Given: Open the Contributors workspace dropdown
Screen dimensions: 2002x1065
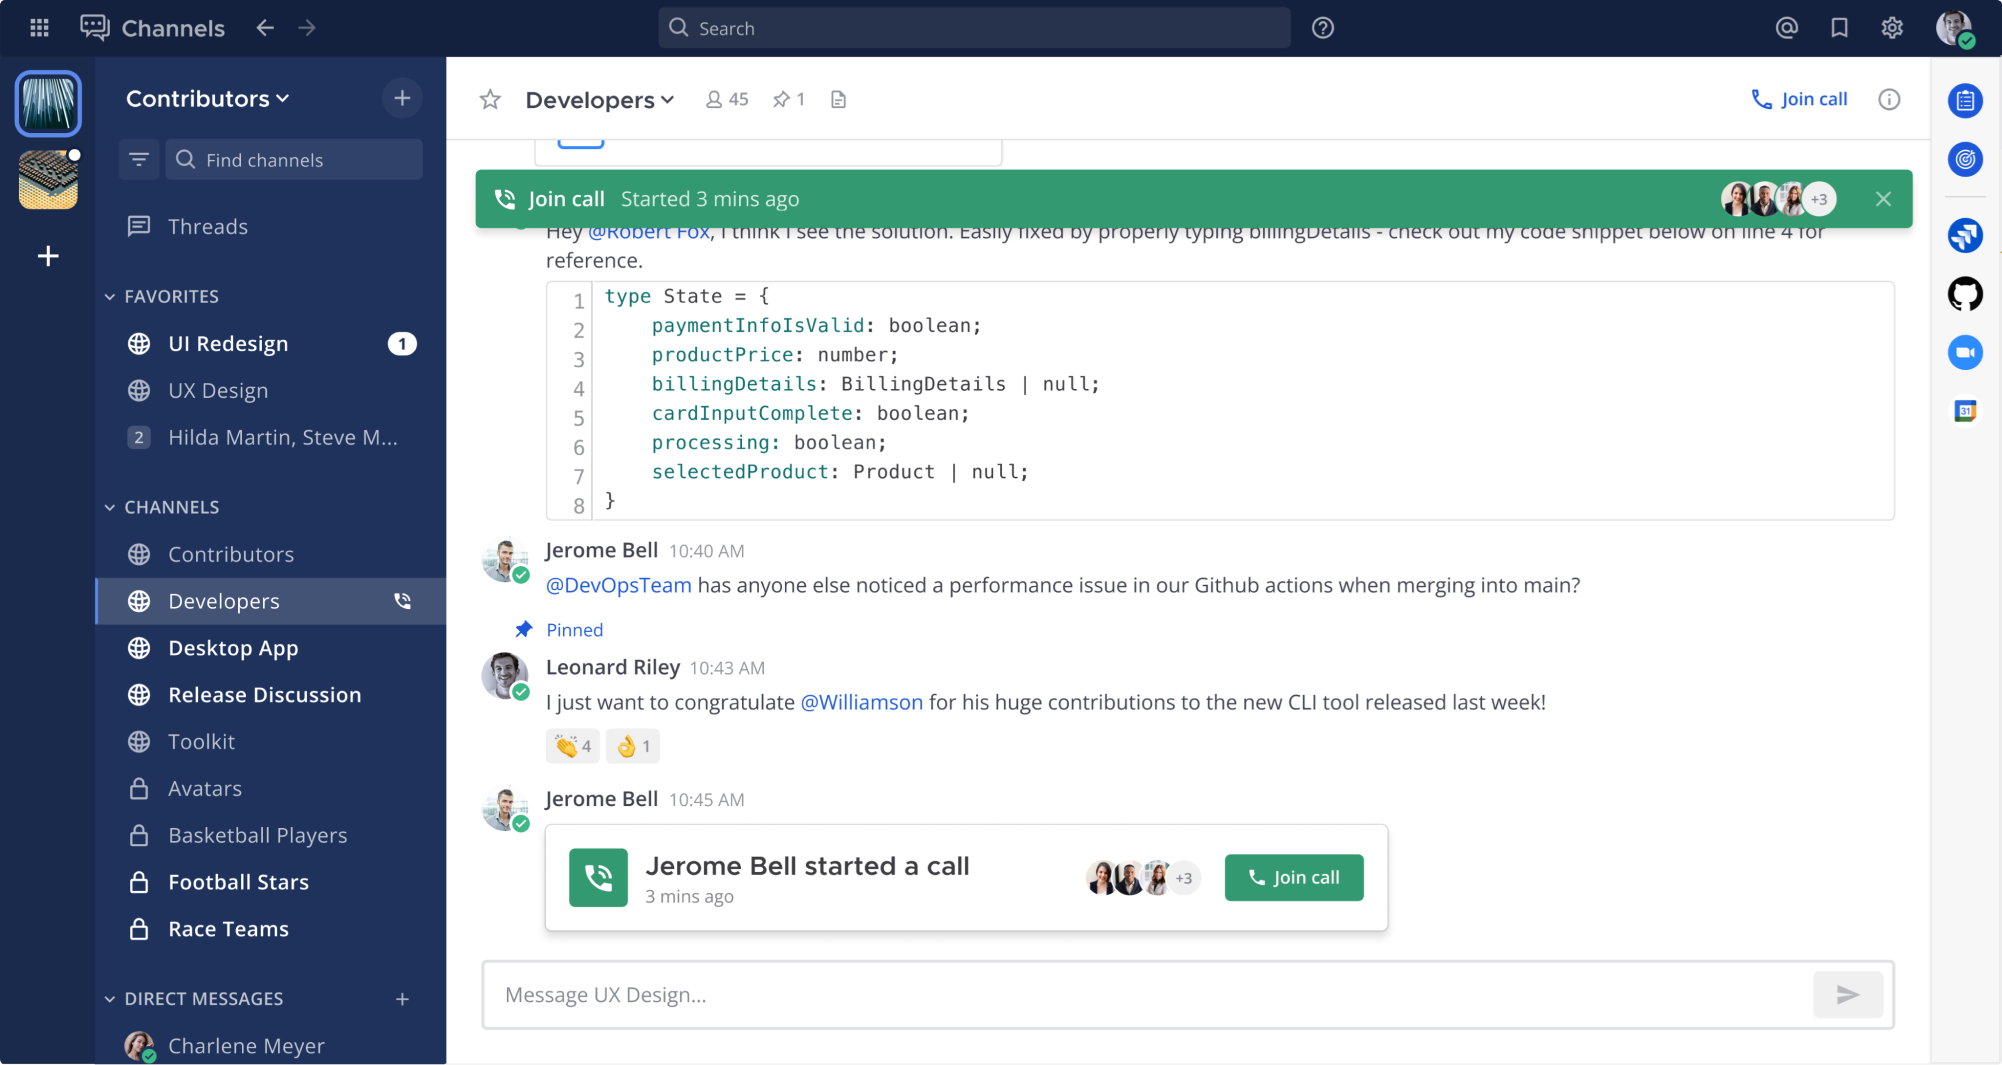Looking at the screenshot, I should pyautogui.click(x=207, y=98).
